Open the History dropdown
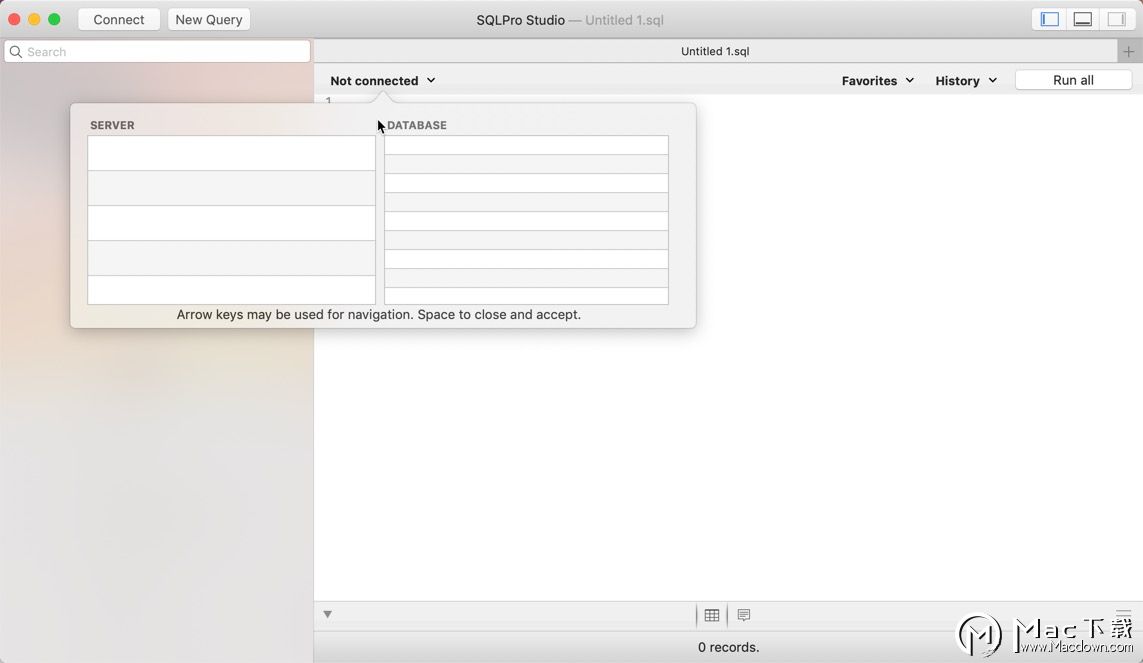The height and width of the screenshot is (663, 1143). coord(966,81)
